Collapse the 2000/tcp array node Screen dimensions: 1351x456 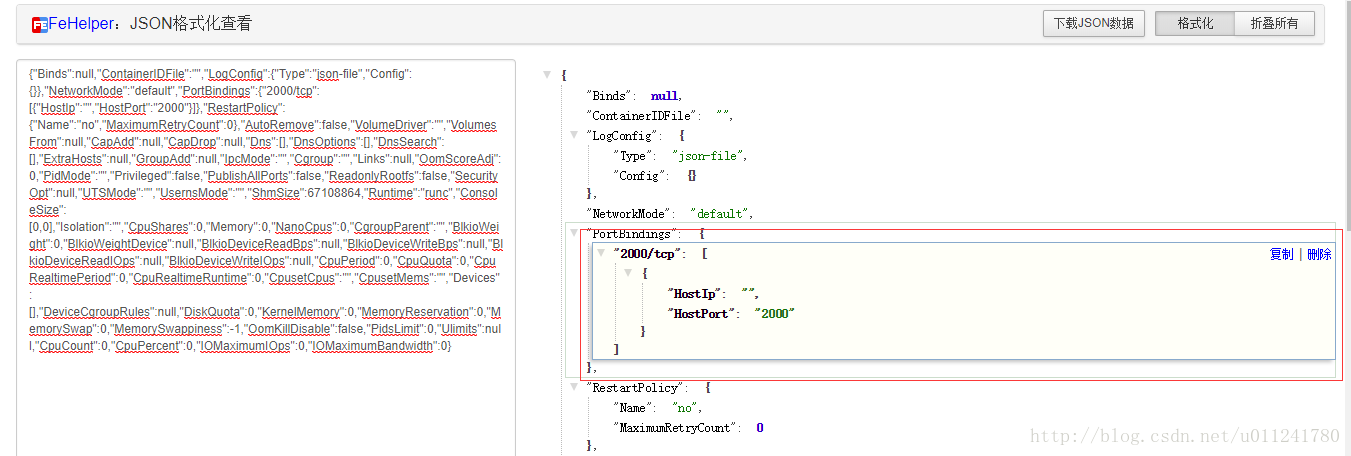coord(601,253)
